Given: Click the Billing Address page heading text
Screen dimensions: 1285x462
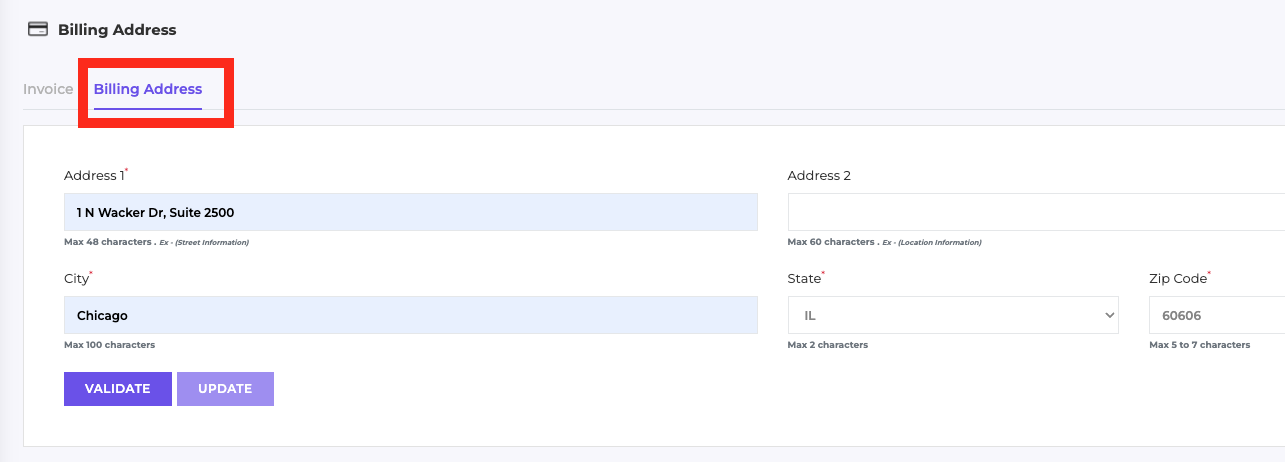Looking at the screenshot, I should coord(117,30).
